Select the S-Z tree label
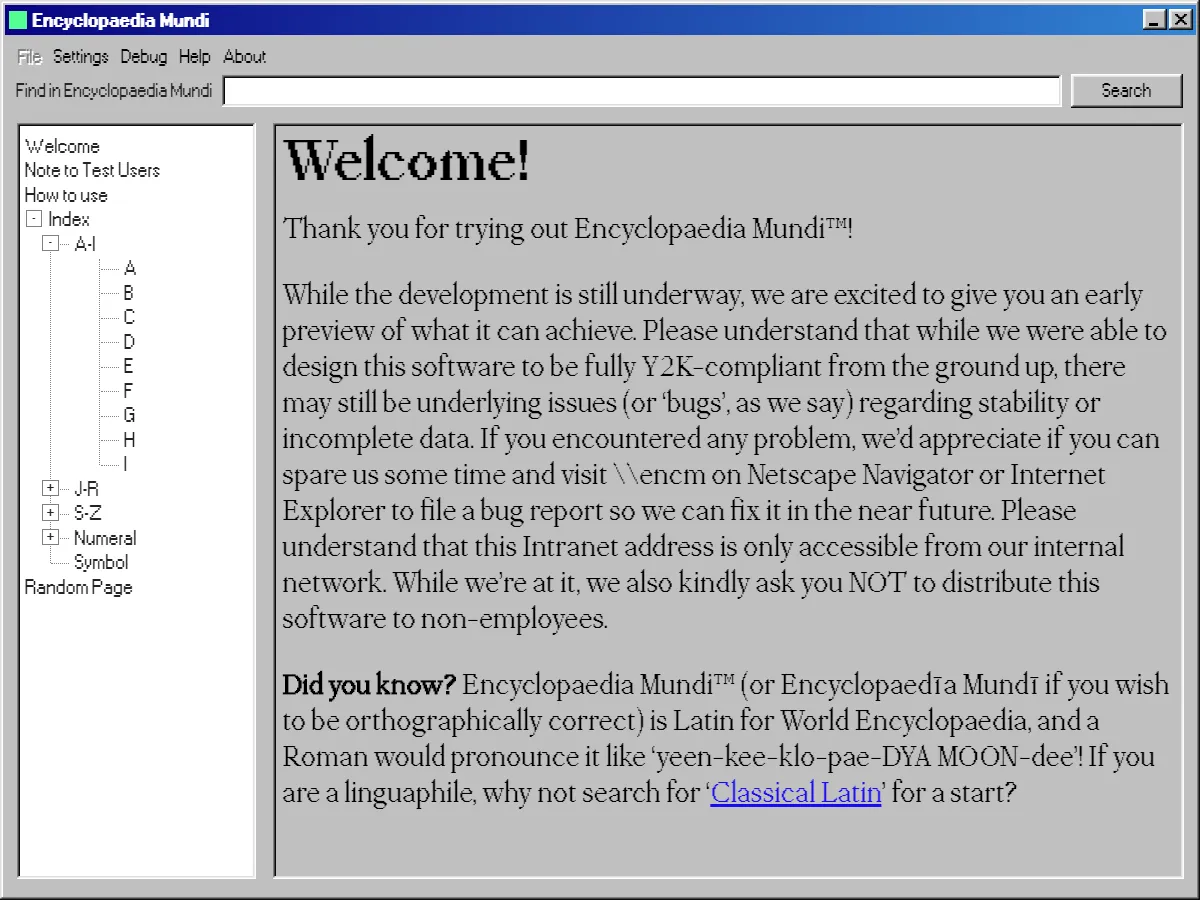The width and height of the screenshot is (1200, 900). click(87, 513)
